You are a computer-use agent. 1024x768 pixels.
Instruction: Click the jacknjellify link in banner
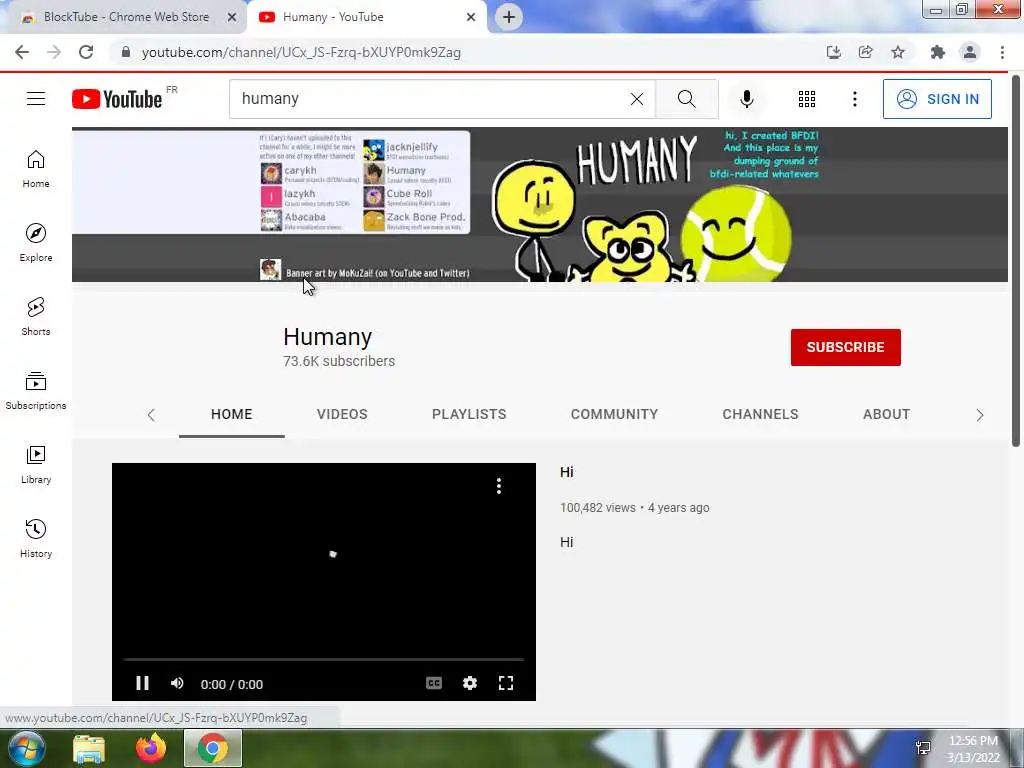pos(406,150)
